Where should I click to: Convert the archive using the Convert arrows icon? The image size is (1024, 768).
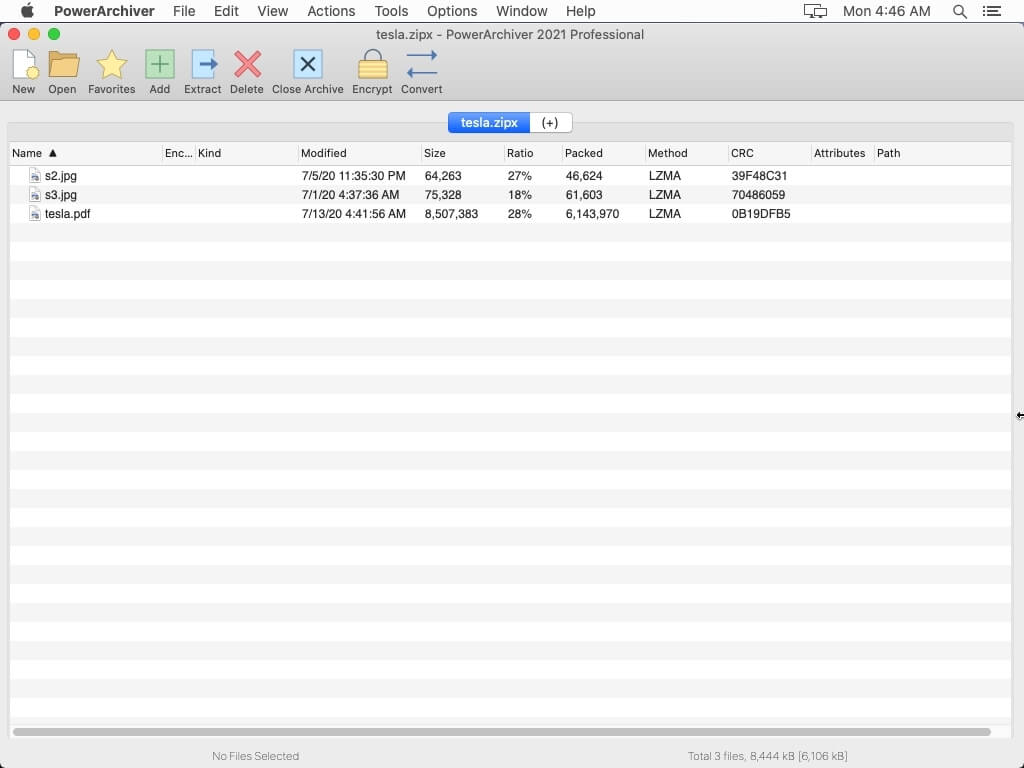(421, 65)
